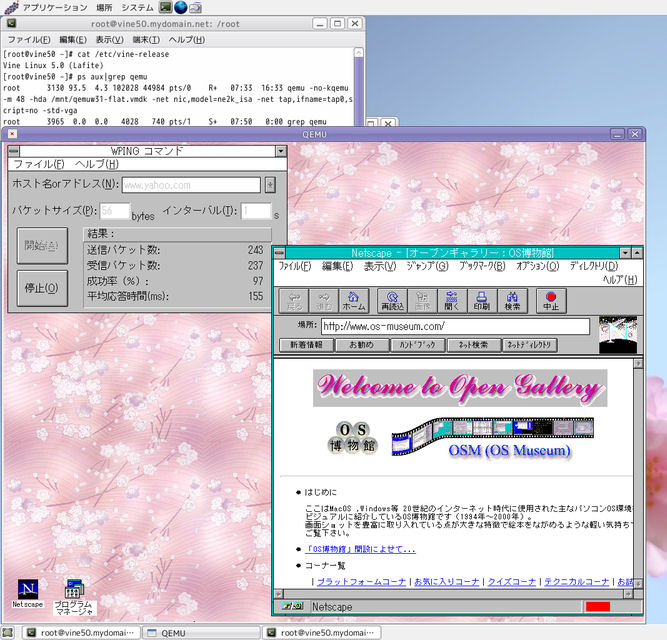
Task: Launch terminal icon in top GNOME panel
Action: pos(165,7)
